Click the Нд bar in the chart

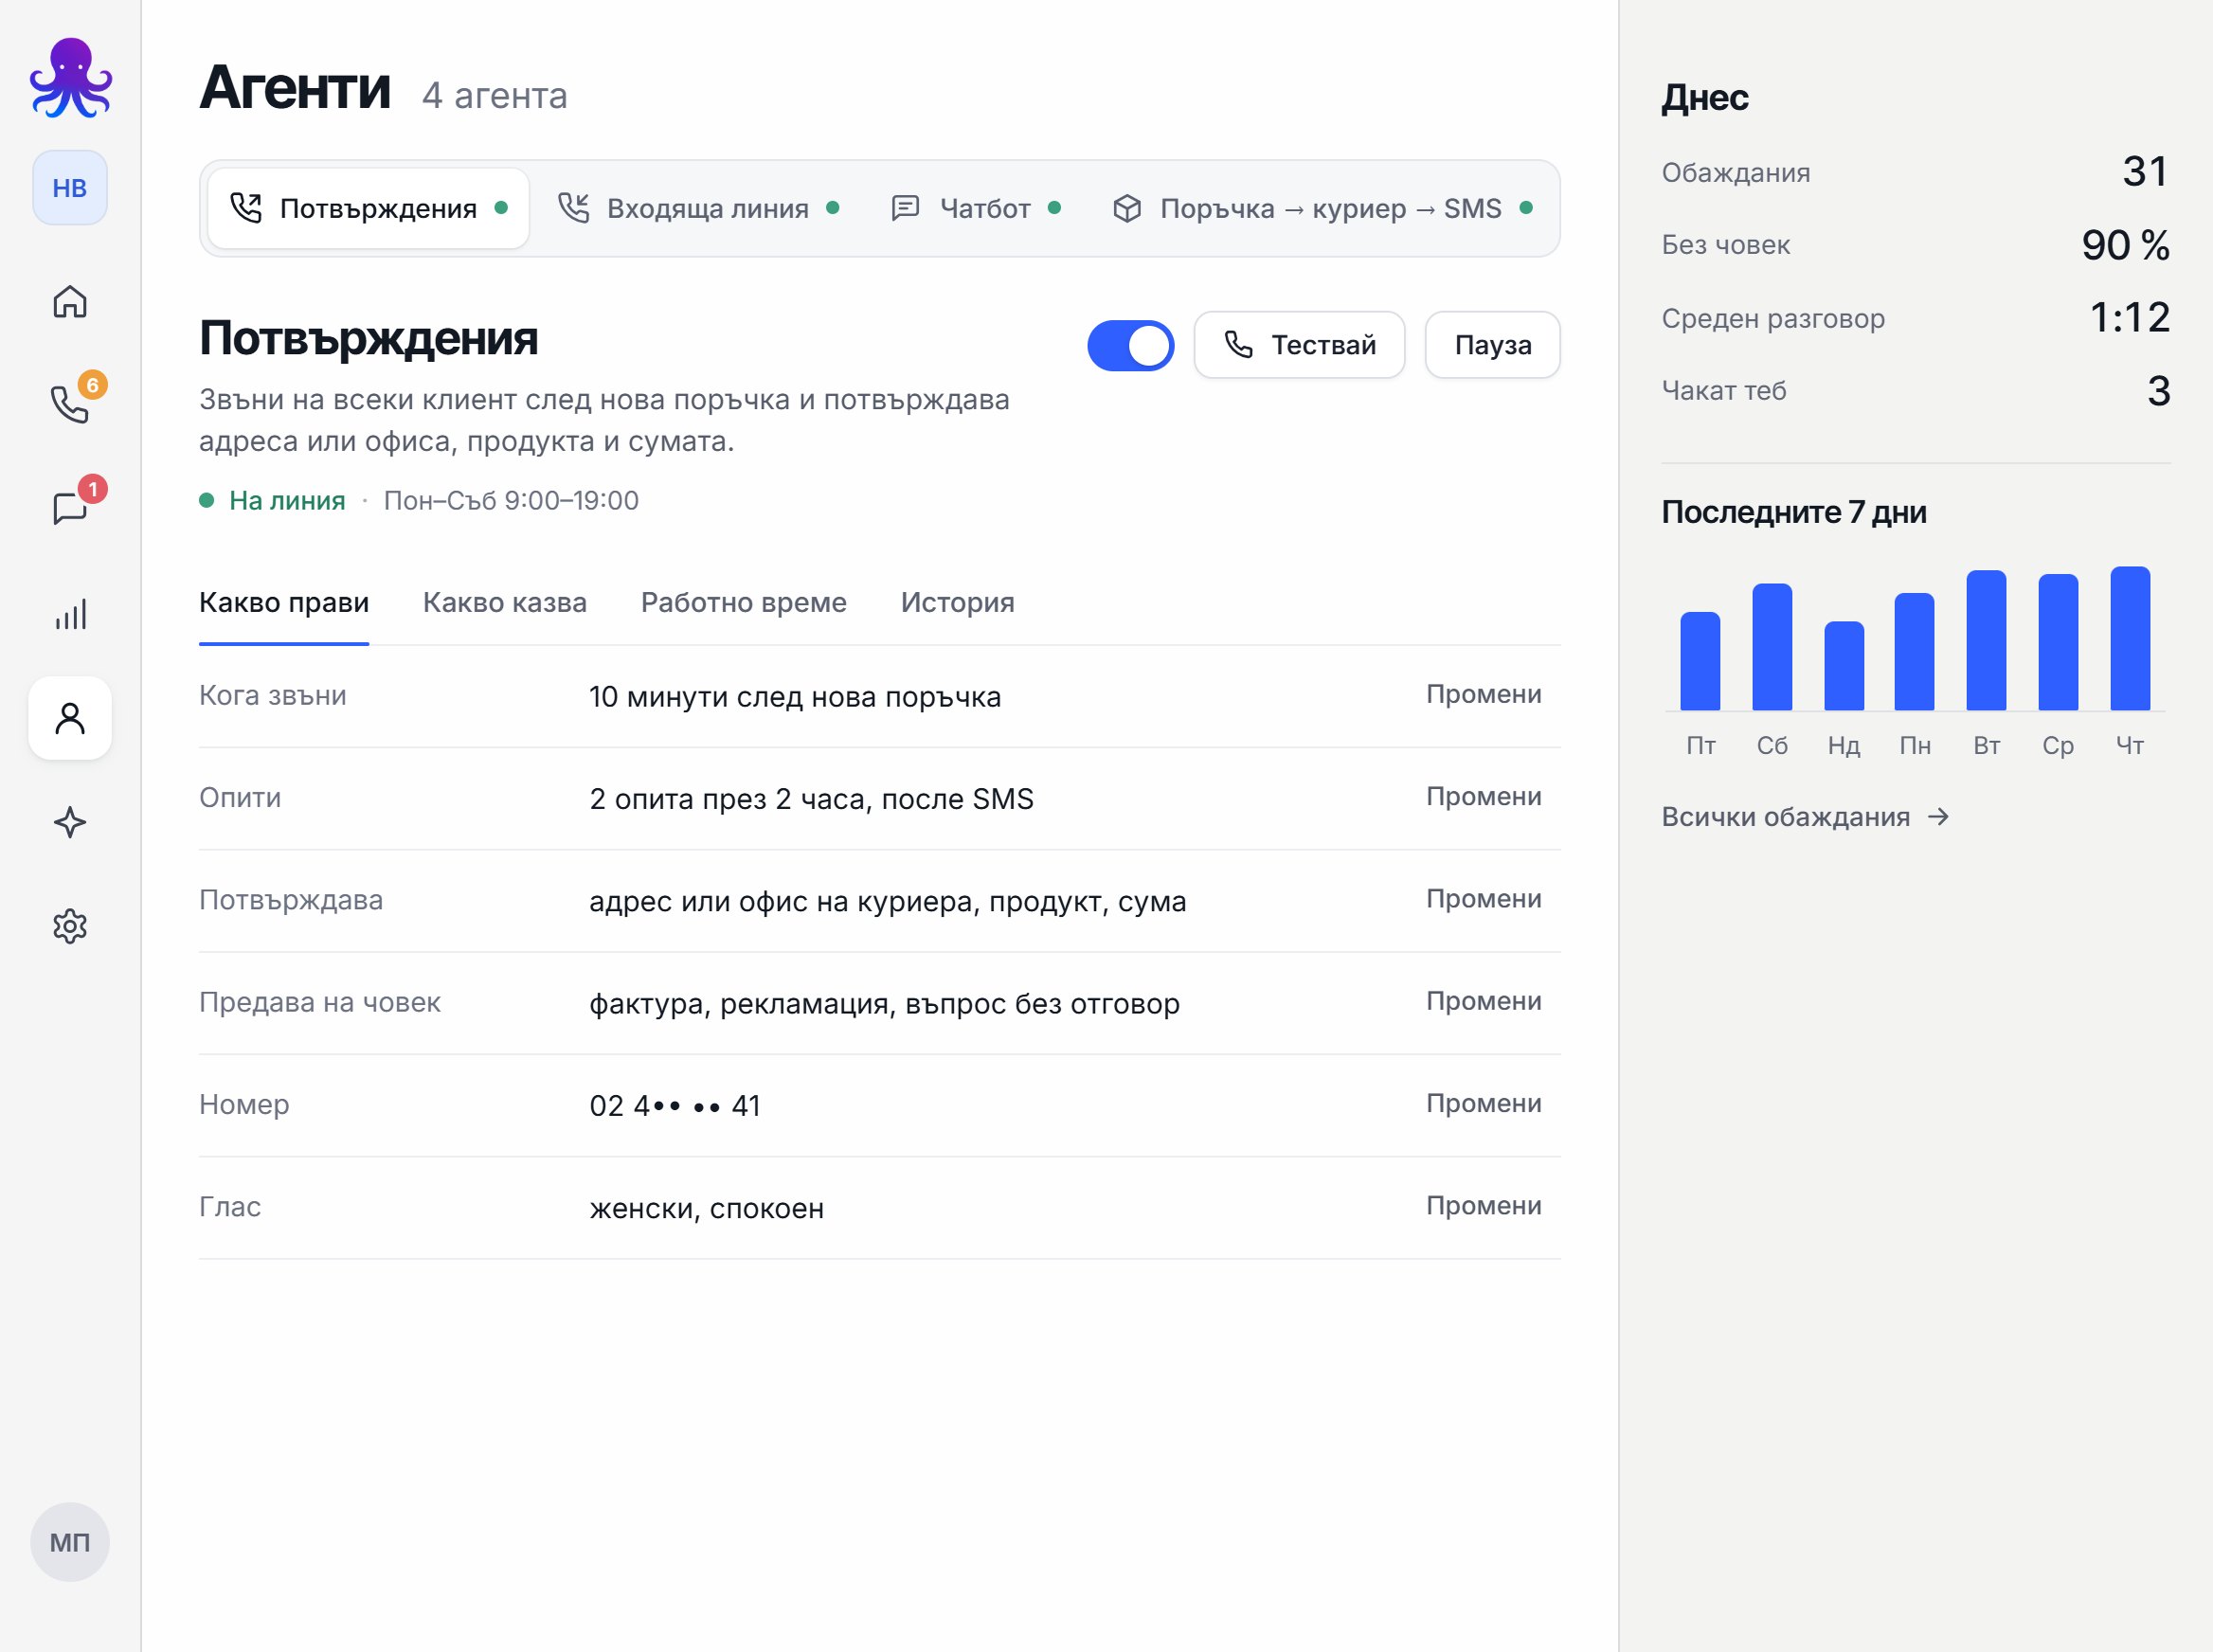click(x=1843, y=666)
